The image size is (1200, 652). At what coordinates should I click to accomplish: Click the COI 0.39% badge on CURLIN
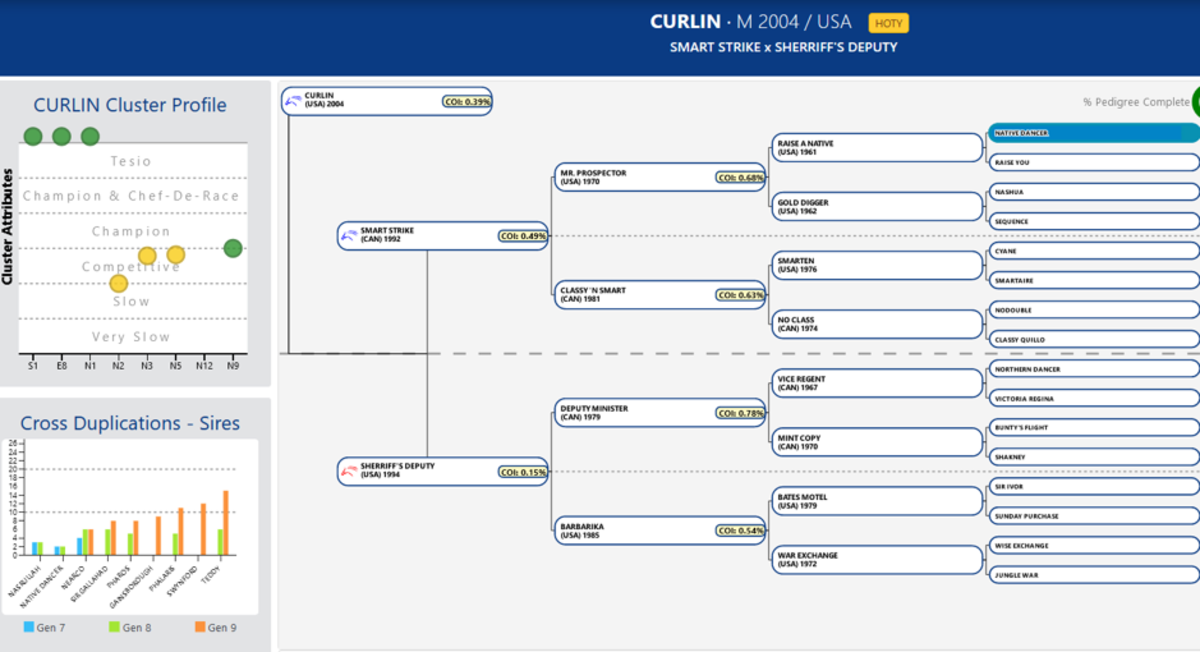coord(468,100)
